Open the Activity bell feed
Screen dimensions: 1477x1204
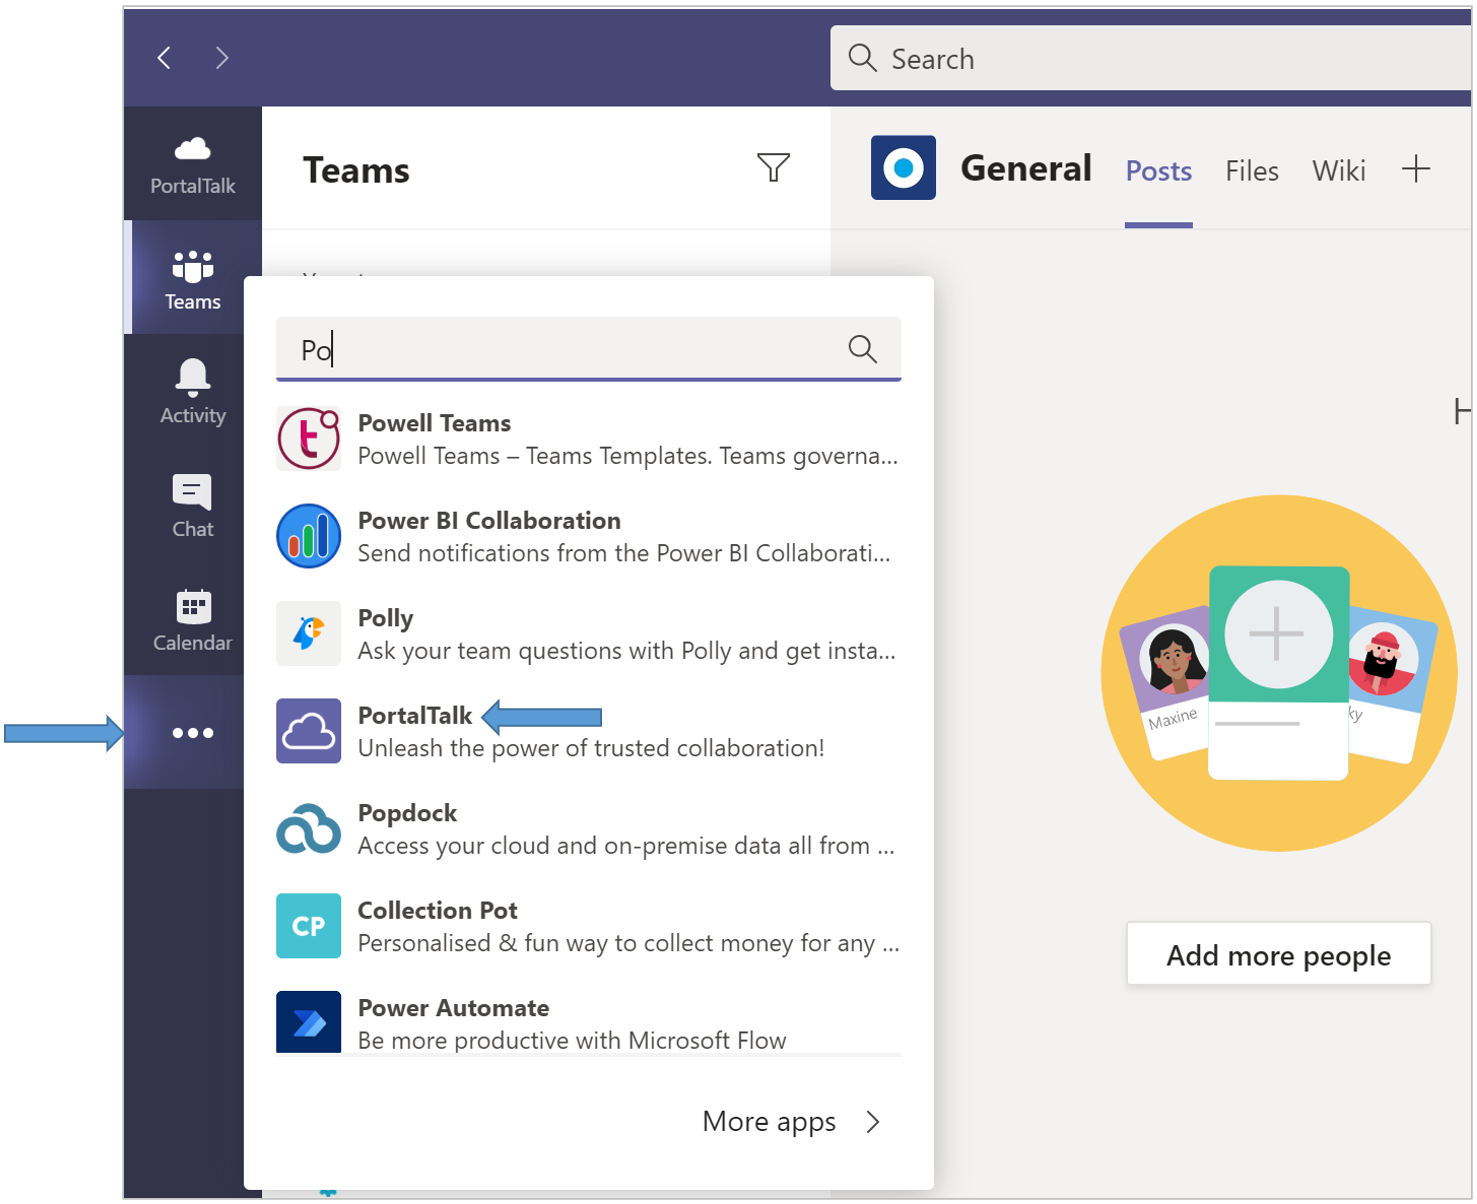[x=193, y=392]
